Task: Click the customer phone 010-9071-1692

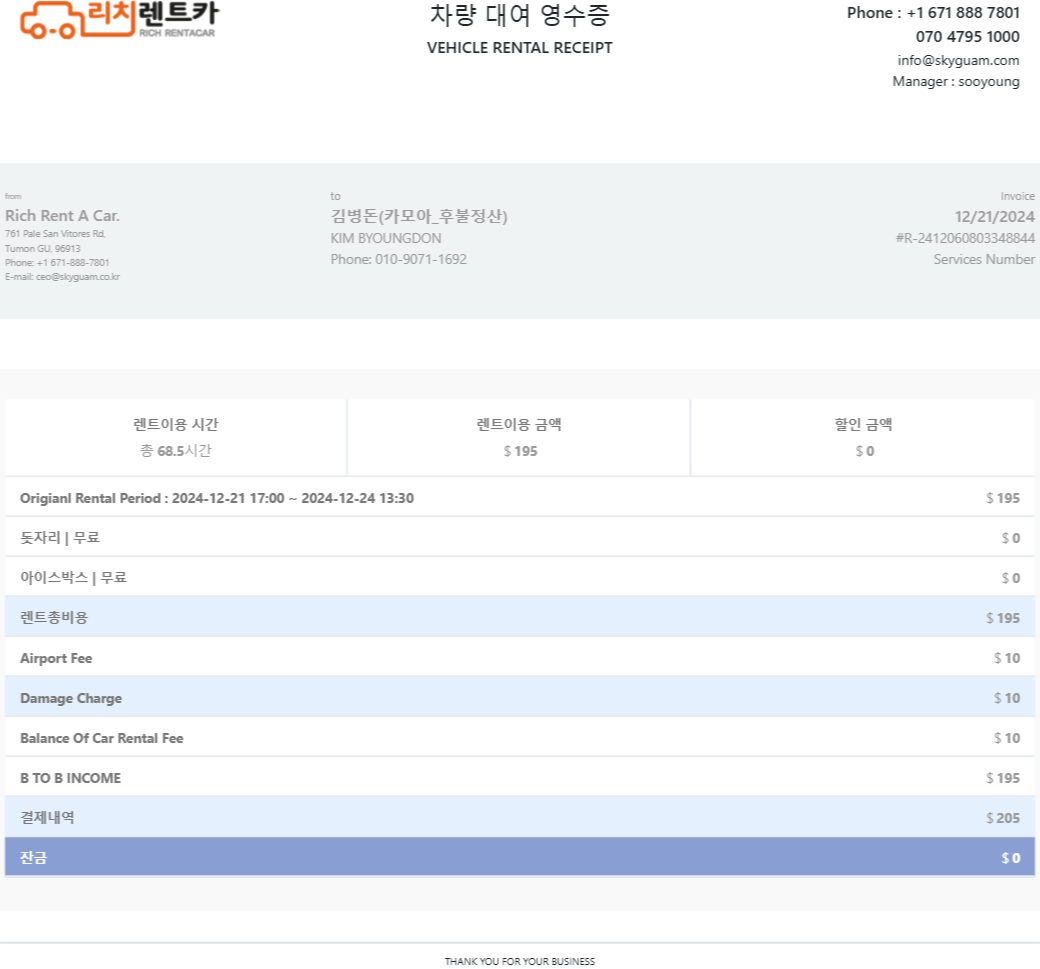Action: (x=398, y=259)
